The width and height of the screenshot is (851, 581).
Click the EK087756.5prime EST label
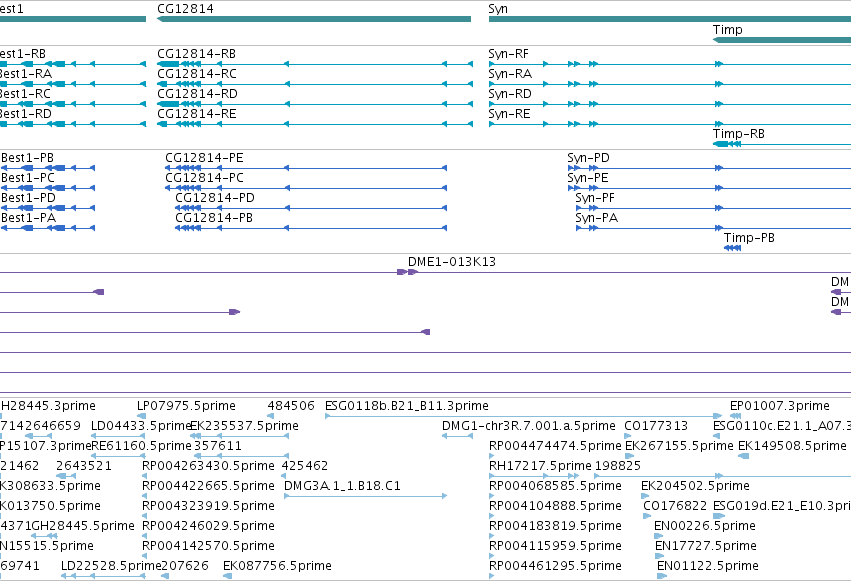pyautogui.click(x=277, y=567)
